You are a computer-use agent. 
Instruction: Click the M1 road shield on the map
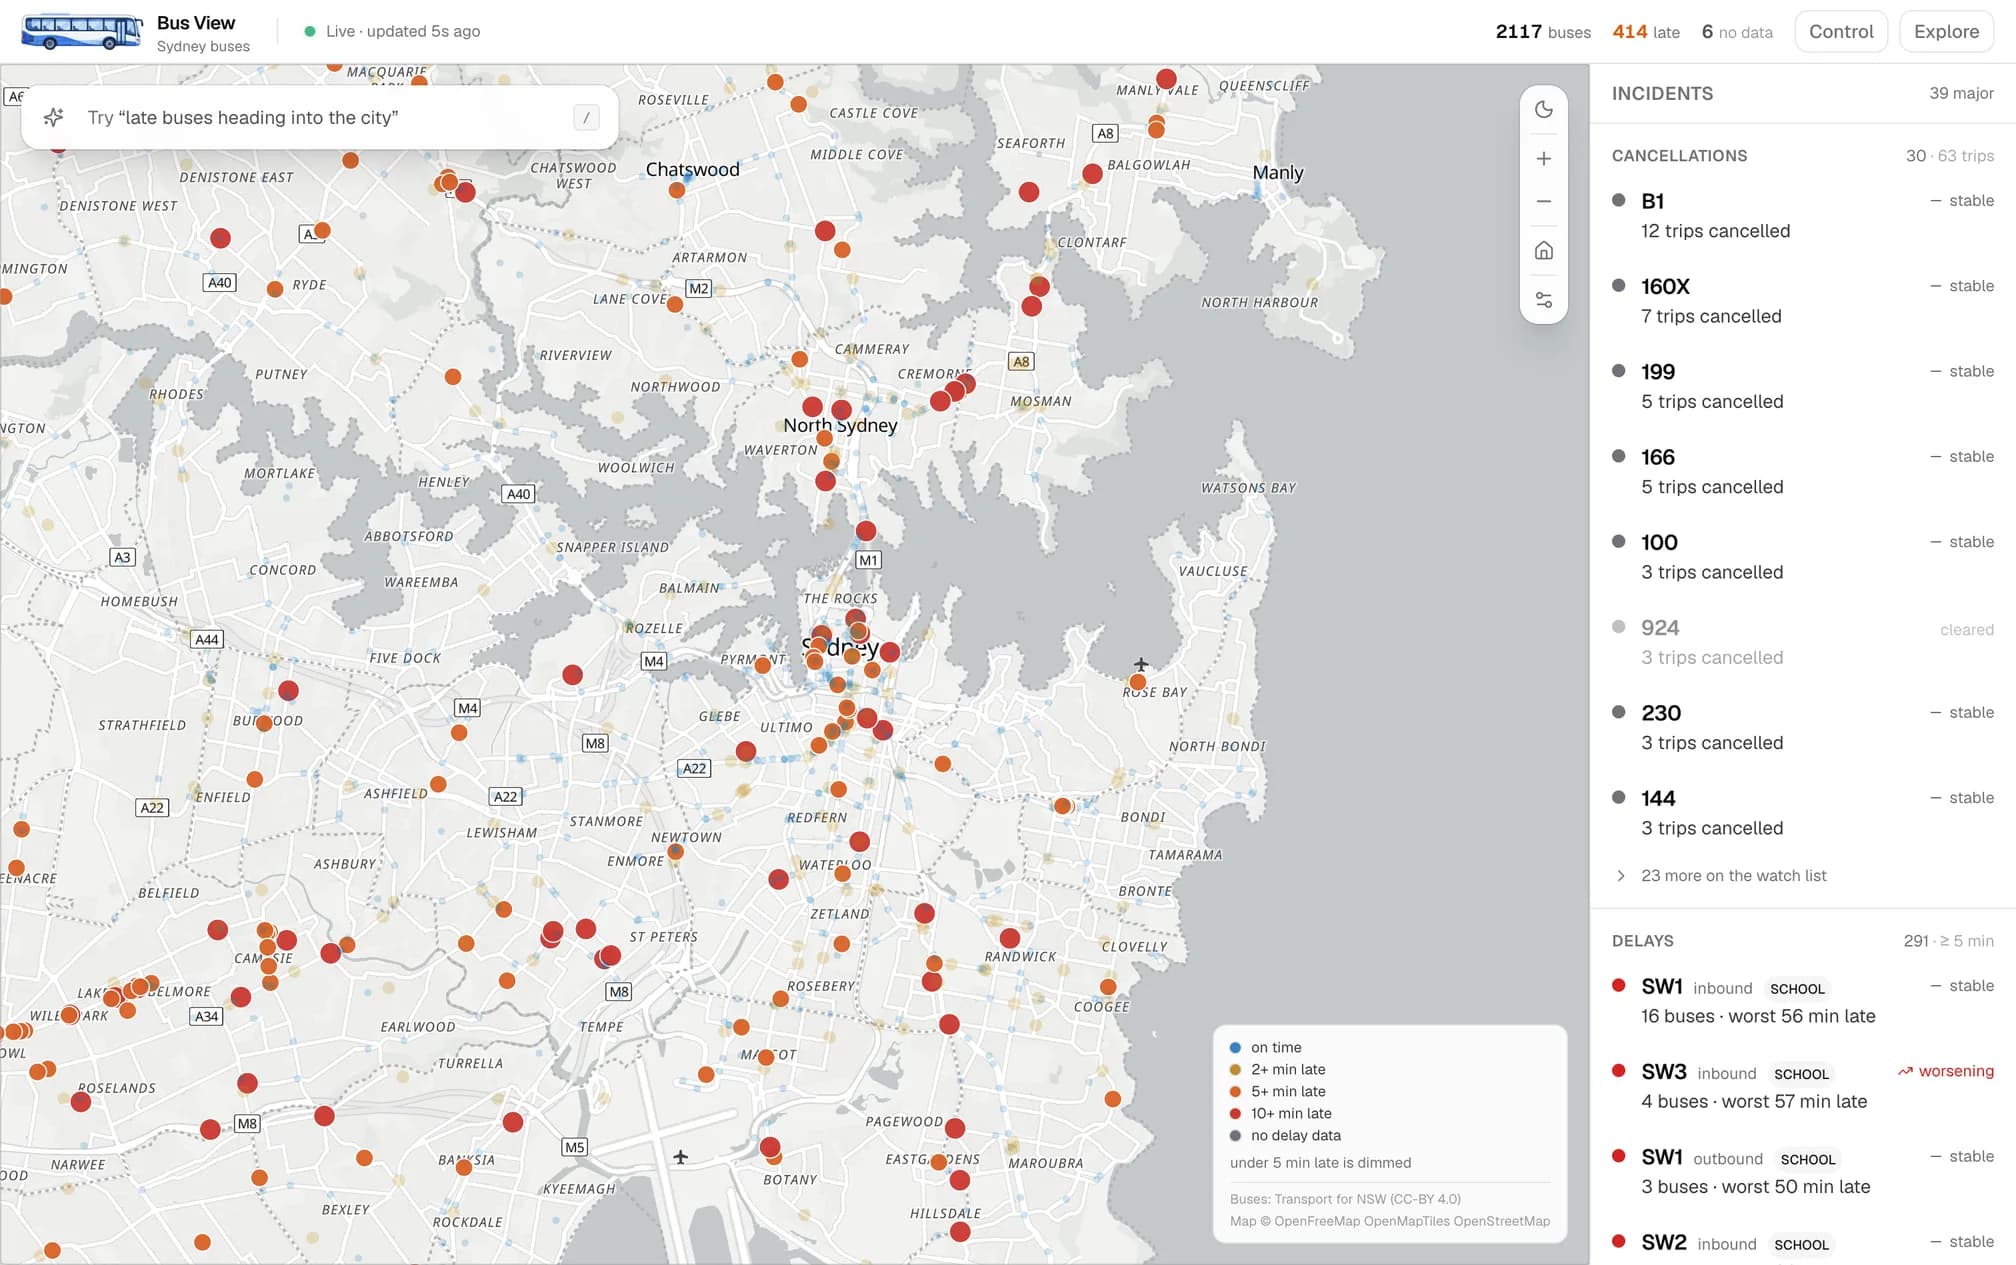(868, 560)
